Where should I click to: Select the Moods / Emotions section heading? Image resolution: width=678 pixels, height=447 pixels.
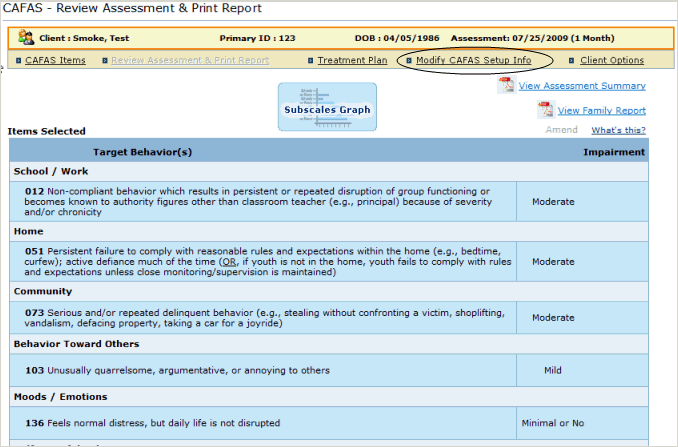(61, 397)
